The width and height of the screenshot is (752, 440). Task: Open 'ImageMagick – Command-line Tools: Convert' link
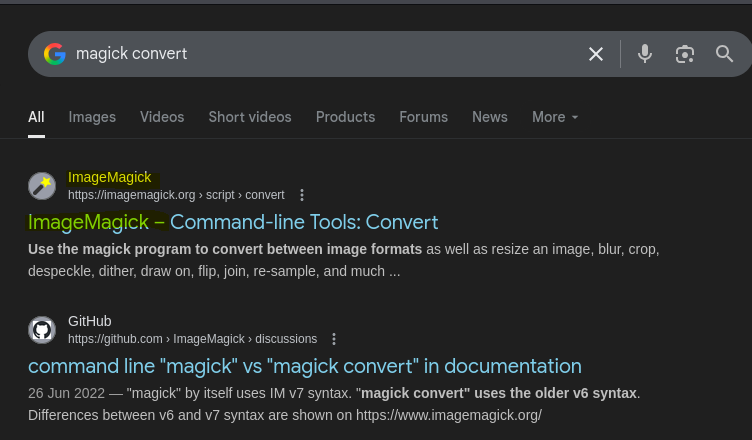[x=233, y=222]
